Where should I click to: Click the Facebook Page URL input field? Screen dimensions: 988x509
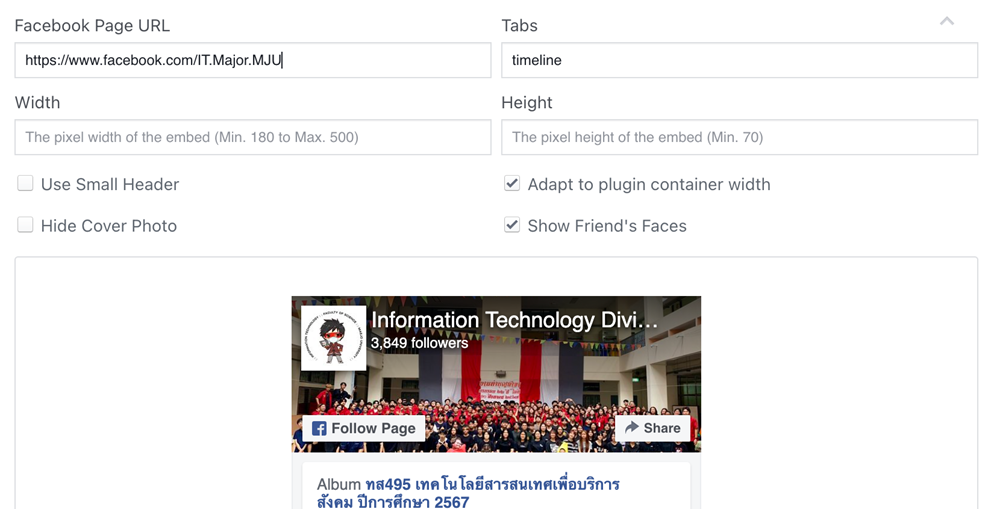click(253, 60)
